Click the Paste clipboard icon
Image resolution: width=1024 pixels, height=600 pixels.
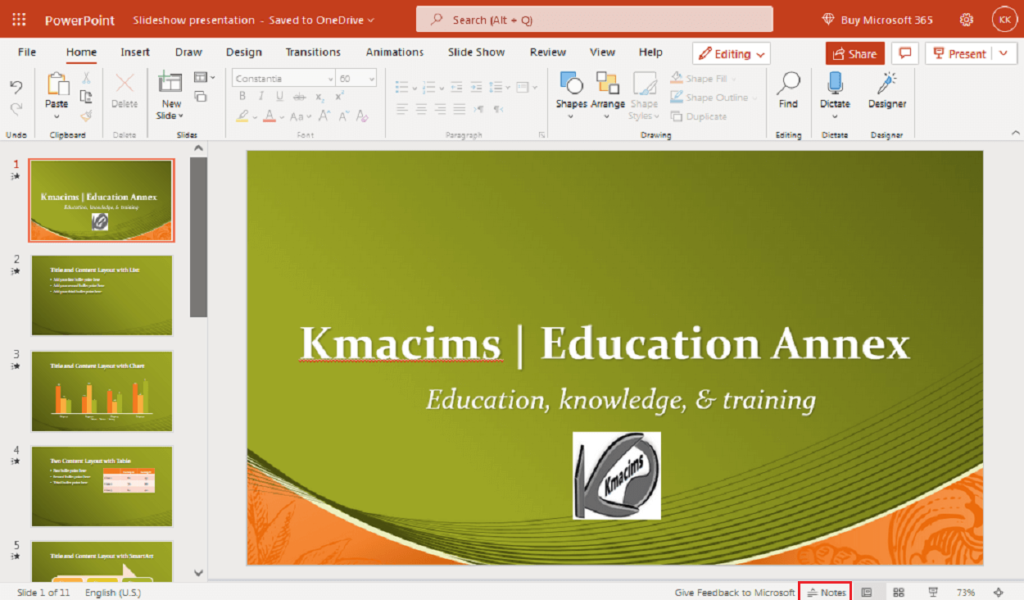57,84
